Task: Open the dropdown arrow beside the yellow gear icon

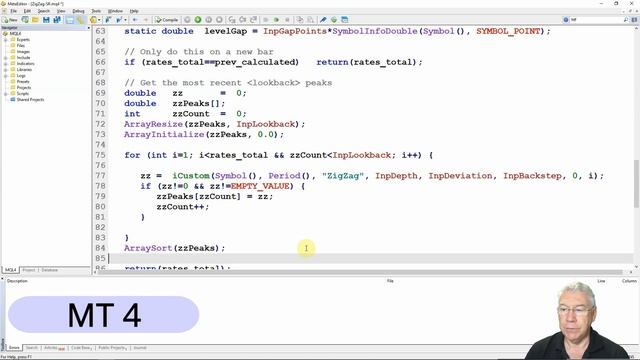Action: [99, 20]
